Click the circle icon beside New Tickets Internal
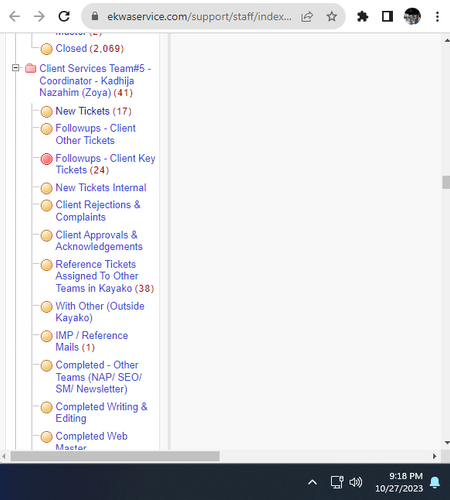This screenshot has width=450, height=500. point(46,188)
